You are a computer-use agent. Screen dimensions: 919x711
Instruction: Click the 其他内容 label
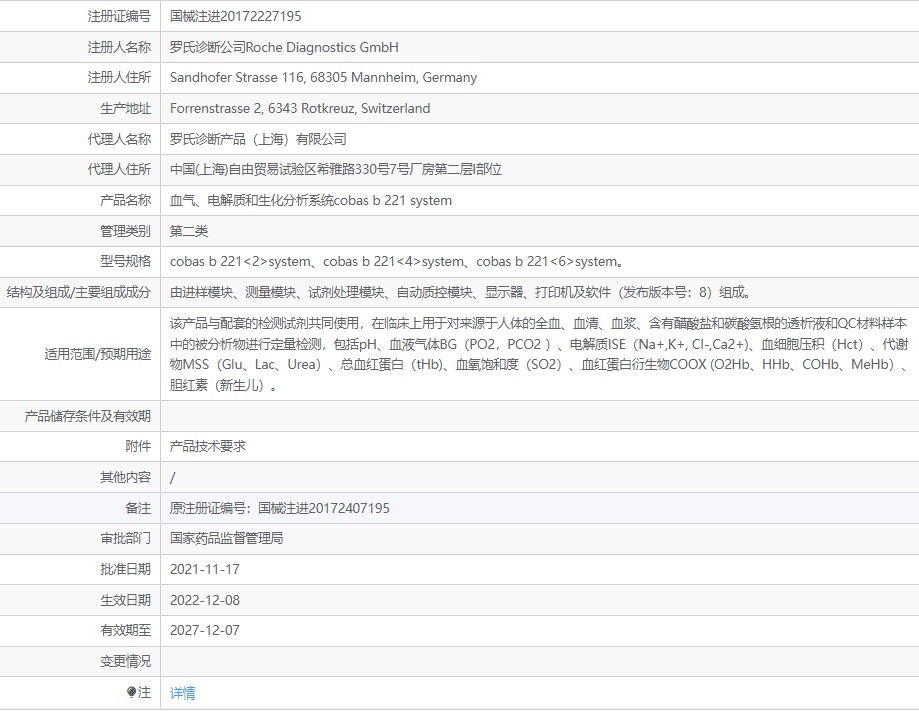tap(125, 478)
